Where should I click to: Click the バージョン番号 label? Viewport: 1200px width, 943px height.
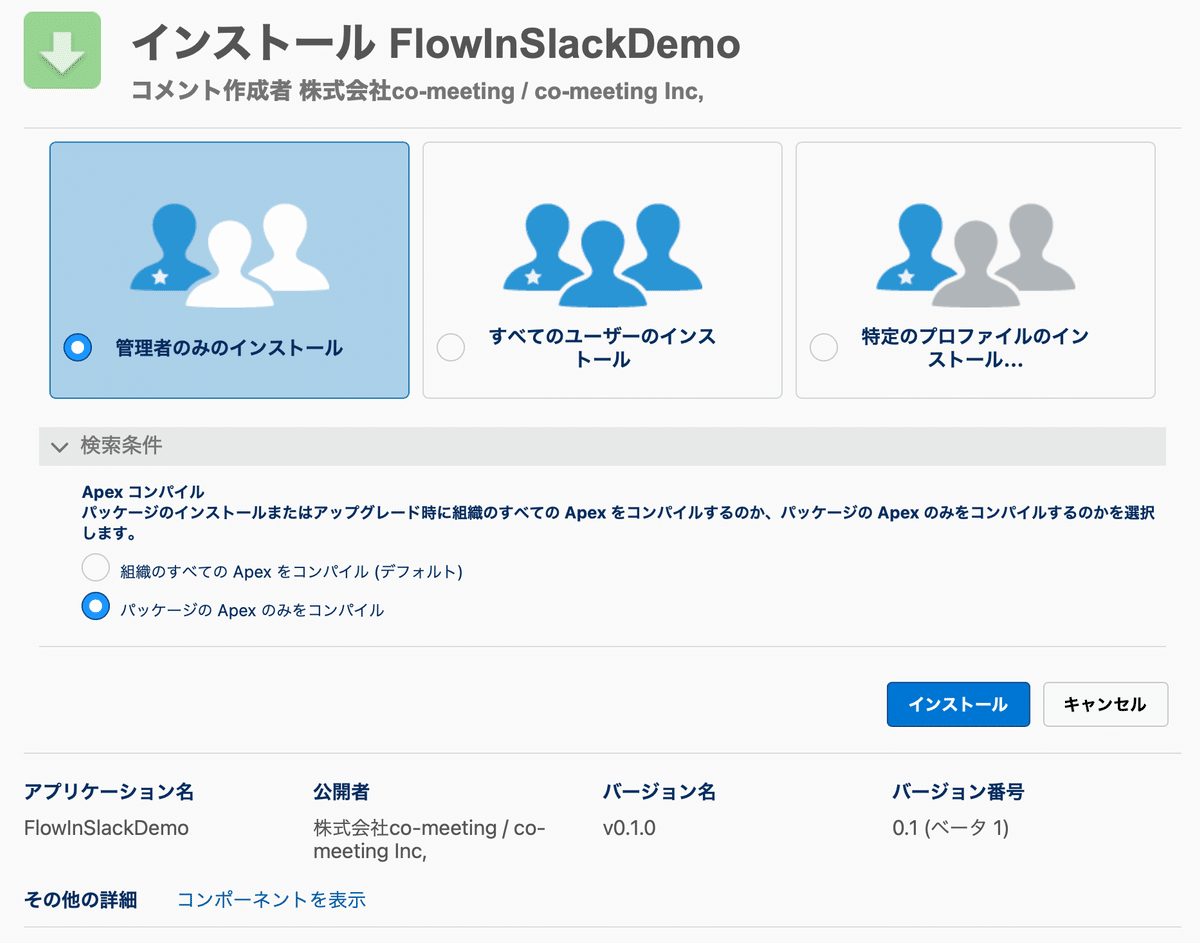tap(958, 792)
